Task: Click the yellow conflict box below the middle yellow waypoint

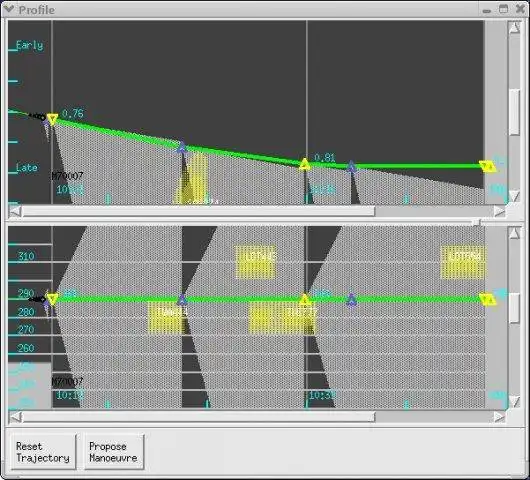Action: (x=282, y=318)
